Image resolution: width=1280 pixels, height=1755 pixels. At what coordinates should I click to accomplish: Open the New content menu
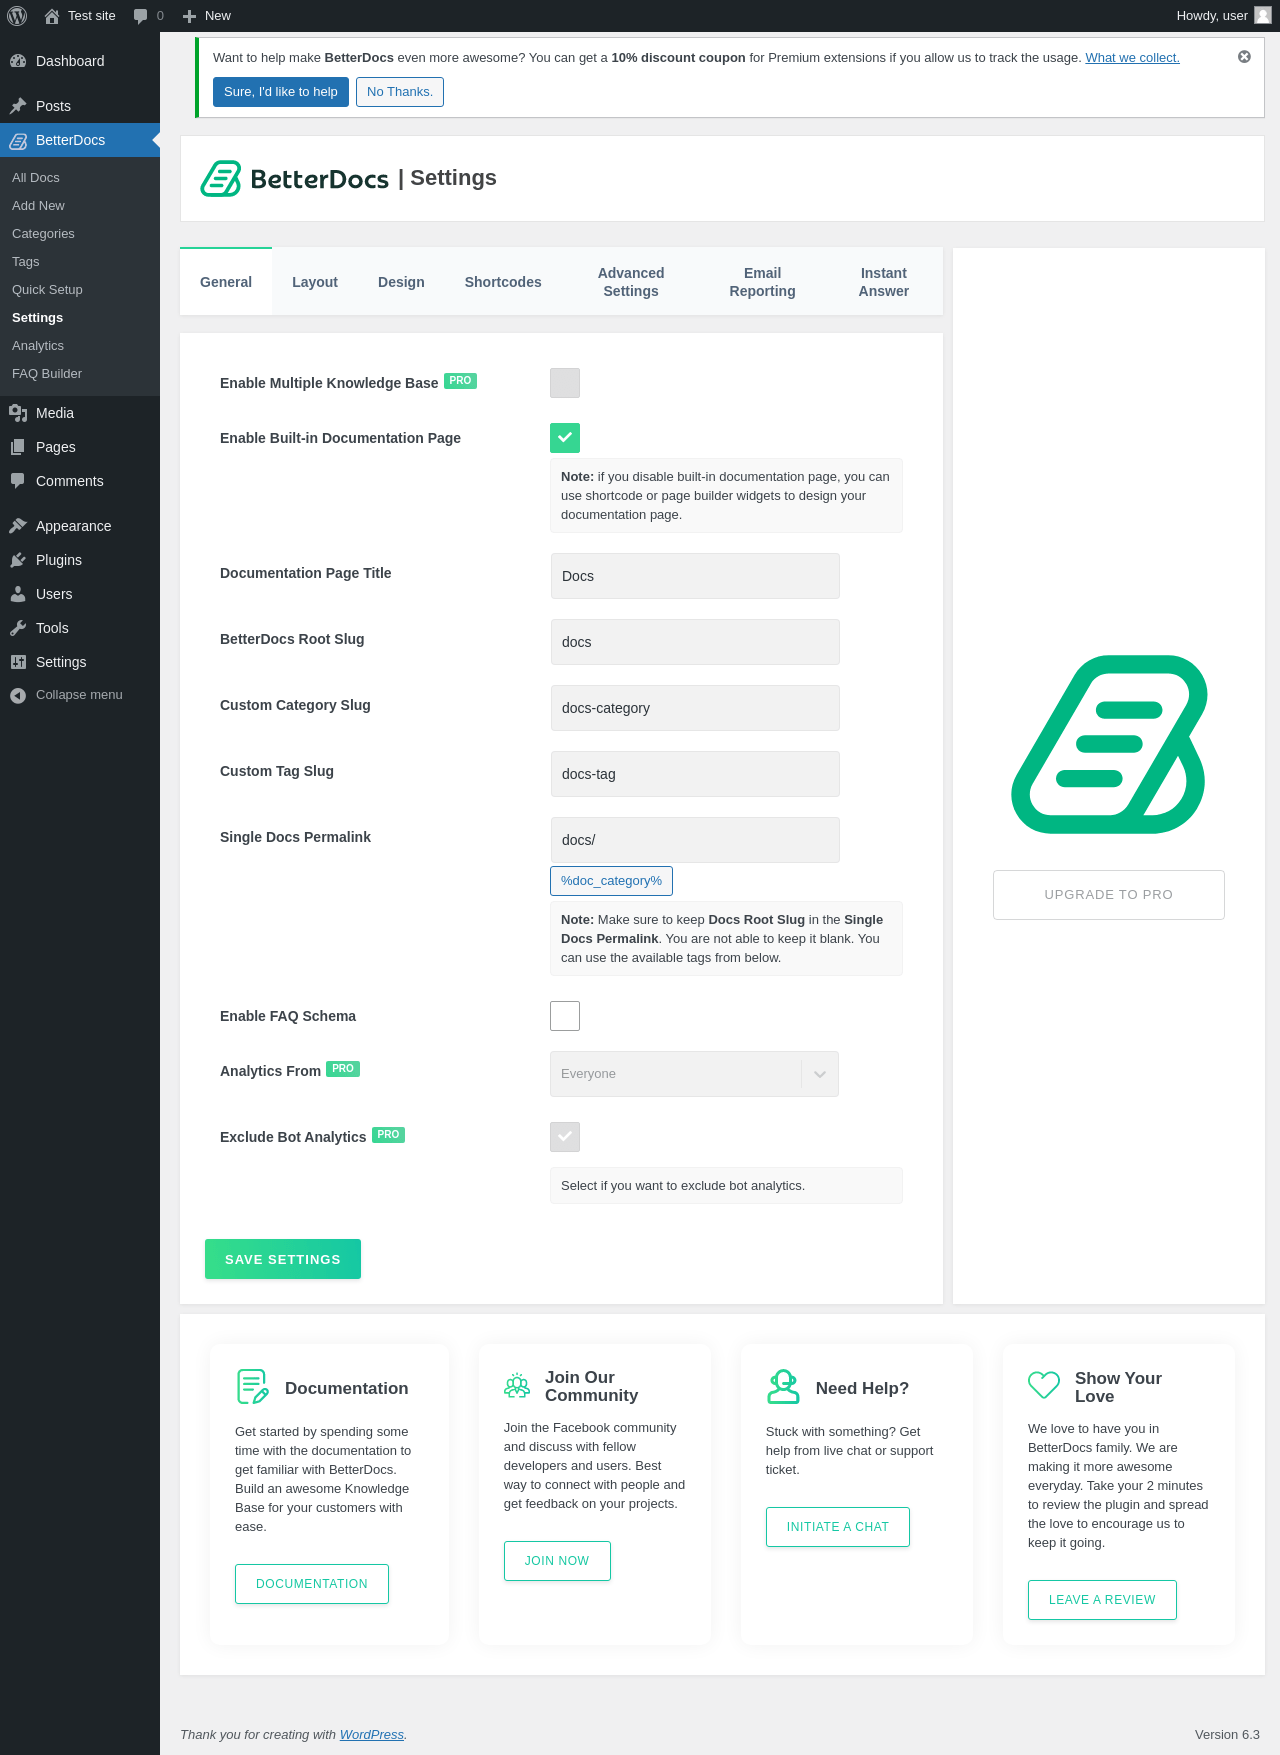pyautogui.click(x=207, y=16)
